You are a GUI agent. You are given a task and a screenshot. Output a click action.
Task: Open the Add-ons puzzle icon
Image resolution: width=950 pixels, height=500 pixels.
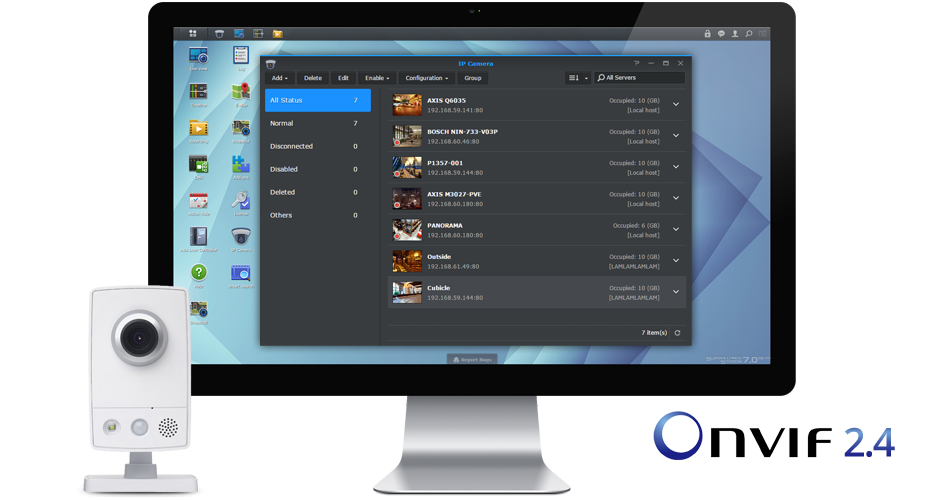pyautogui.click(x=241, y=164)
